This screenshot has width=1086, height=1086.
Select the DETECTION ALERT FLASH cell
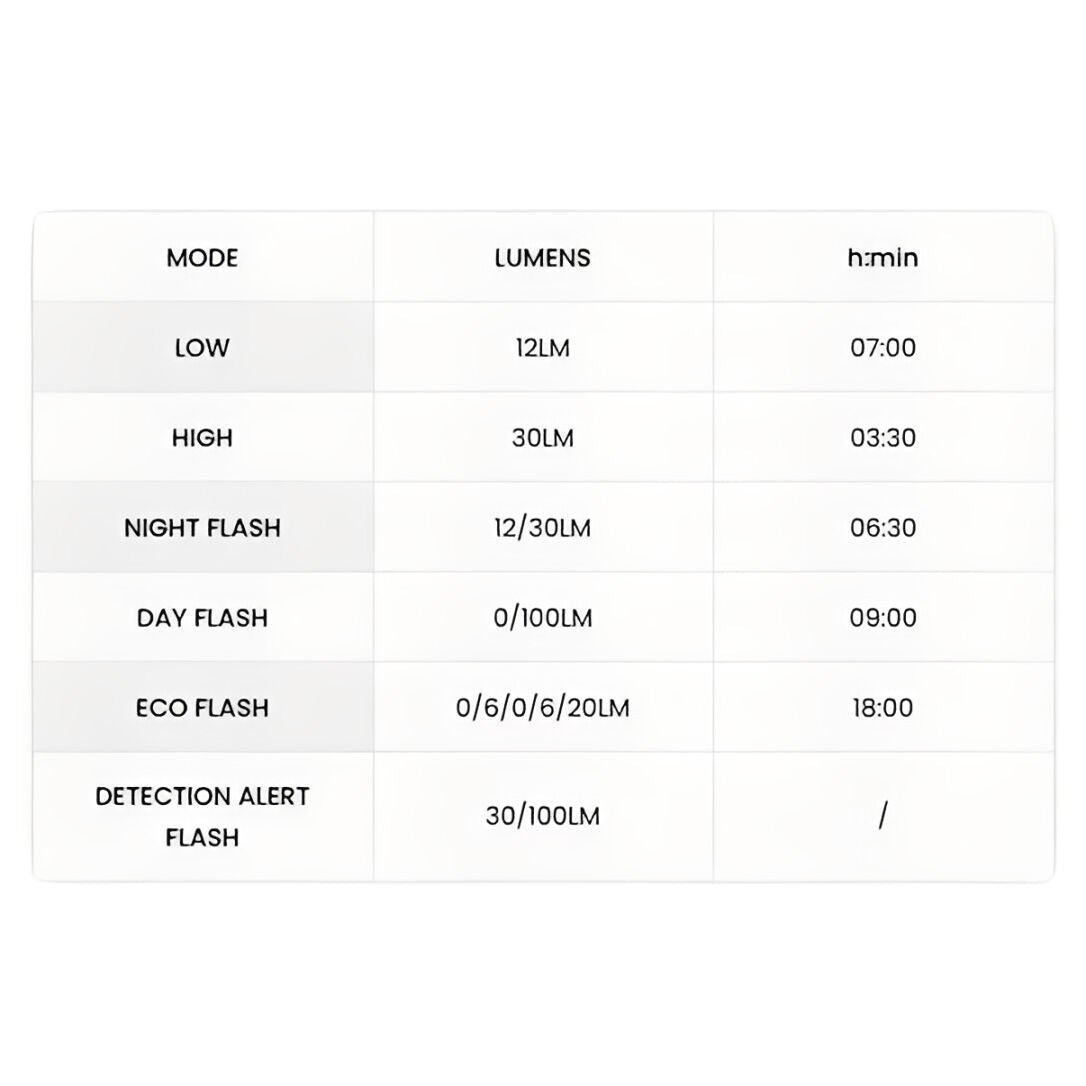coord(202,817)
